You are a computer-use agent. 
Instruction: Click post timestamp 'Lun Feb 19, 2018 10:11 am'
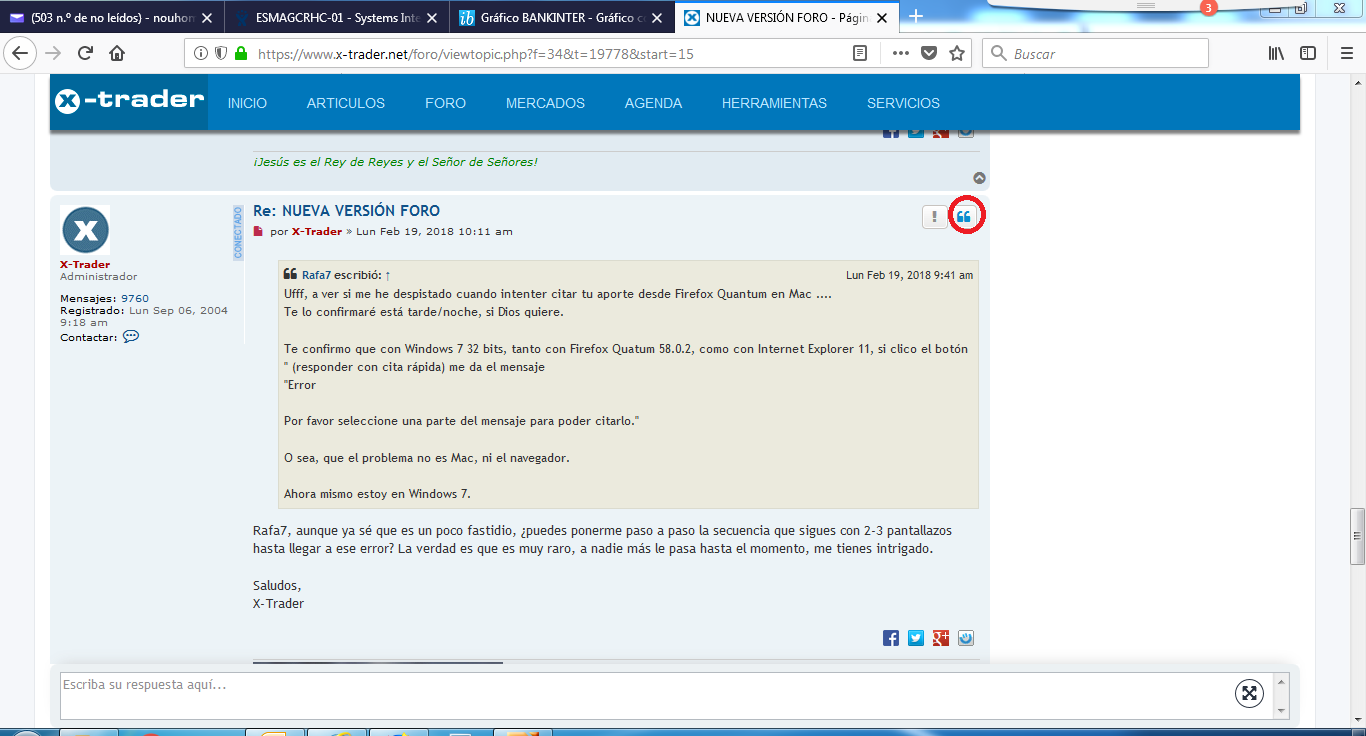coord(434,232)
